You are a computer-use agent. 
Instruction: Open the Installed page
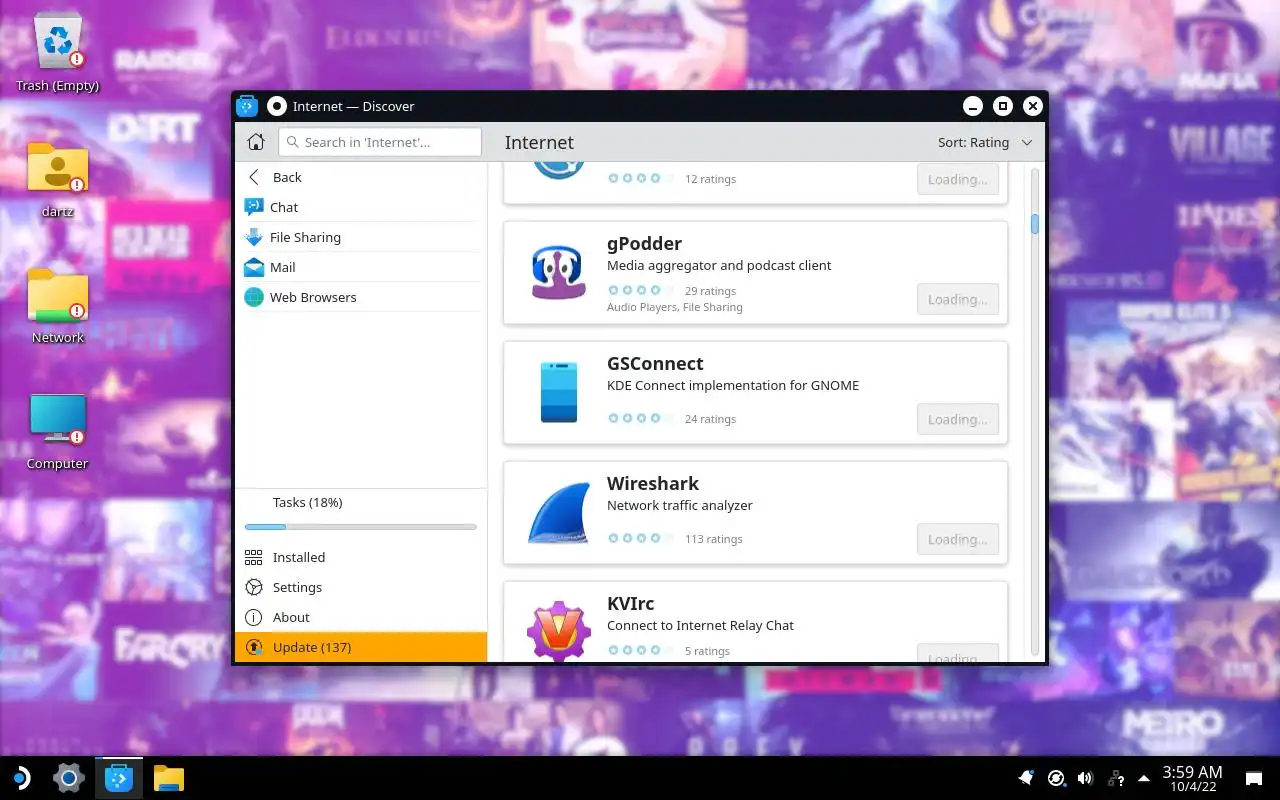pyautogui.click(x=361, y=557)
